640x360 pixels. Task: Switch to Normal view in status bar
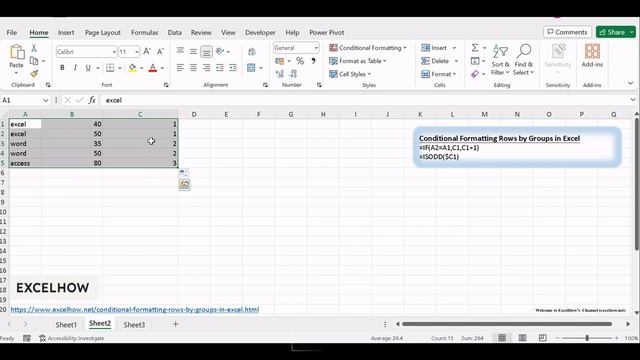click(502, 338)
